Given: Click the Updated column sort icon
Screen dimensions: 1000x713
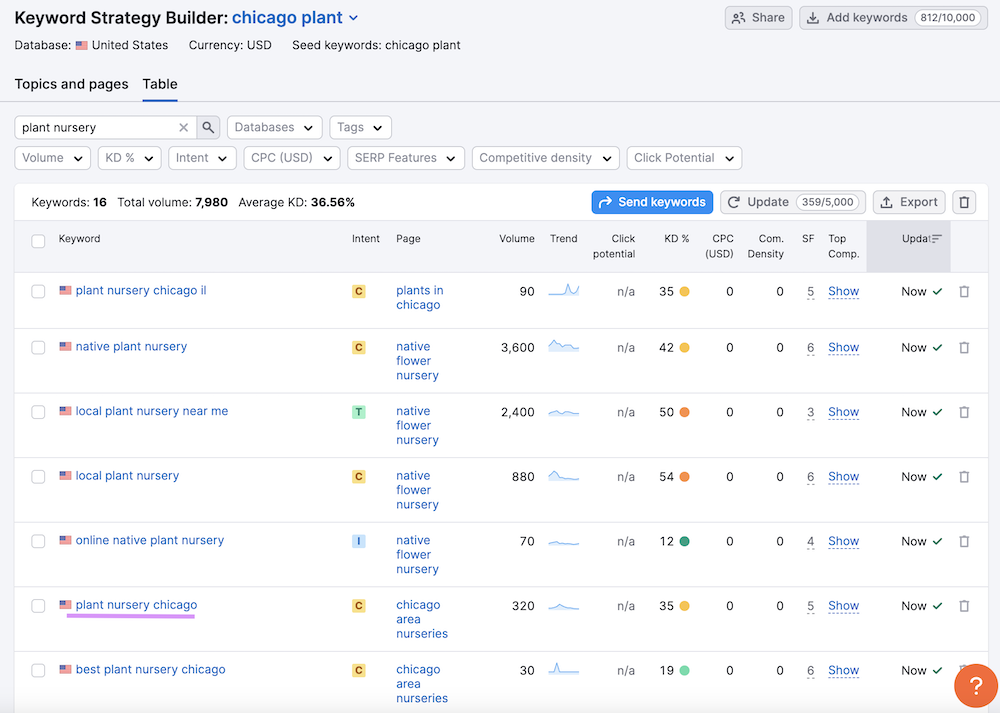Looking at the screenshot, I should tap(937, 239).
